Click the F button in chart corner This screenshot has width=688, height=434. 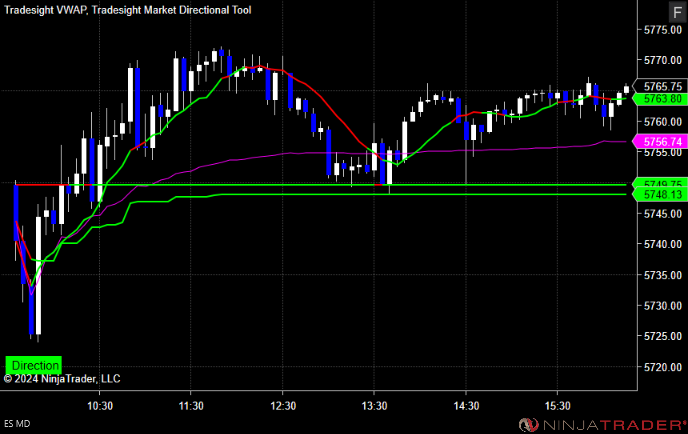tap(677, 12)
